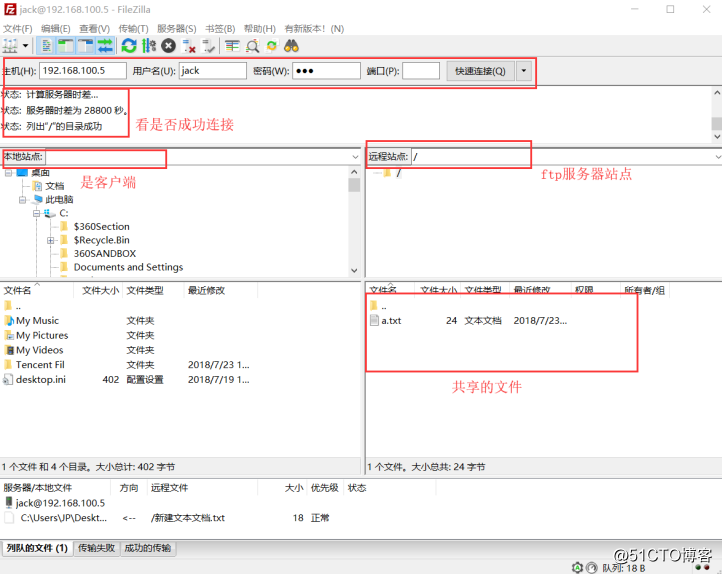The width and height of the screenshot is (722, 574).
Task: Disconnect from the current server
Action: coord(189,46)
